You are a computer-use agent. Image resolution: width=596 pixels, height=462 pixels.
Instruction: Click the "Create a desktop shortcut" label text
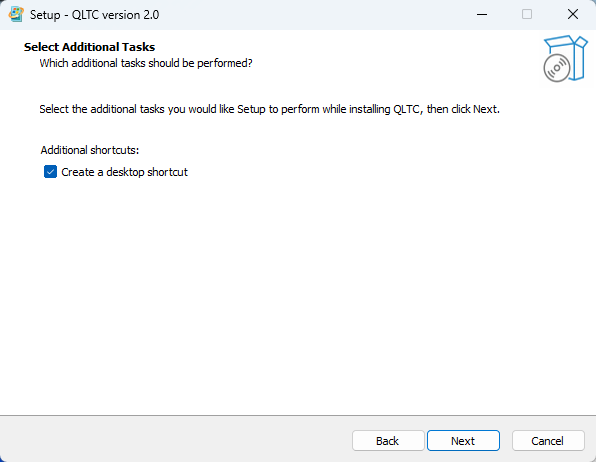point(124,172)
